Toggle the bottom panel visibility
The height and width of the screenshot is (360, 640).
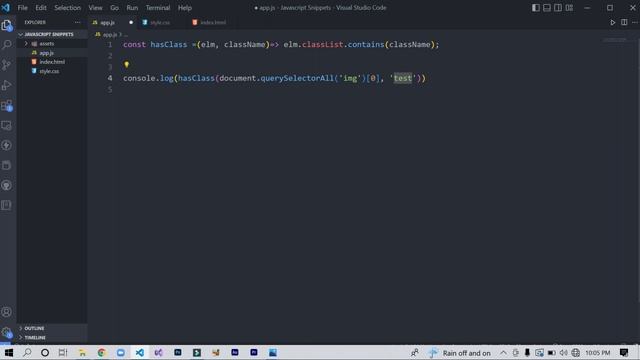coord(547,8)
